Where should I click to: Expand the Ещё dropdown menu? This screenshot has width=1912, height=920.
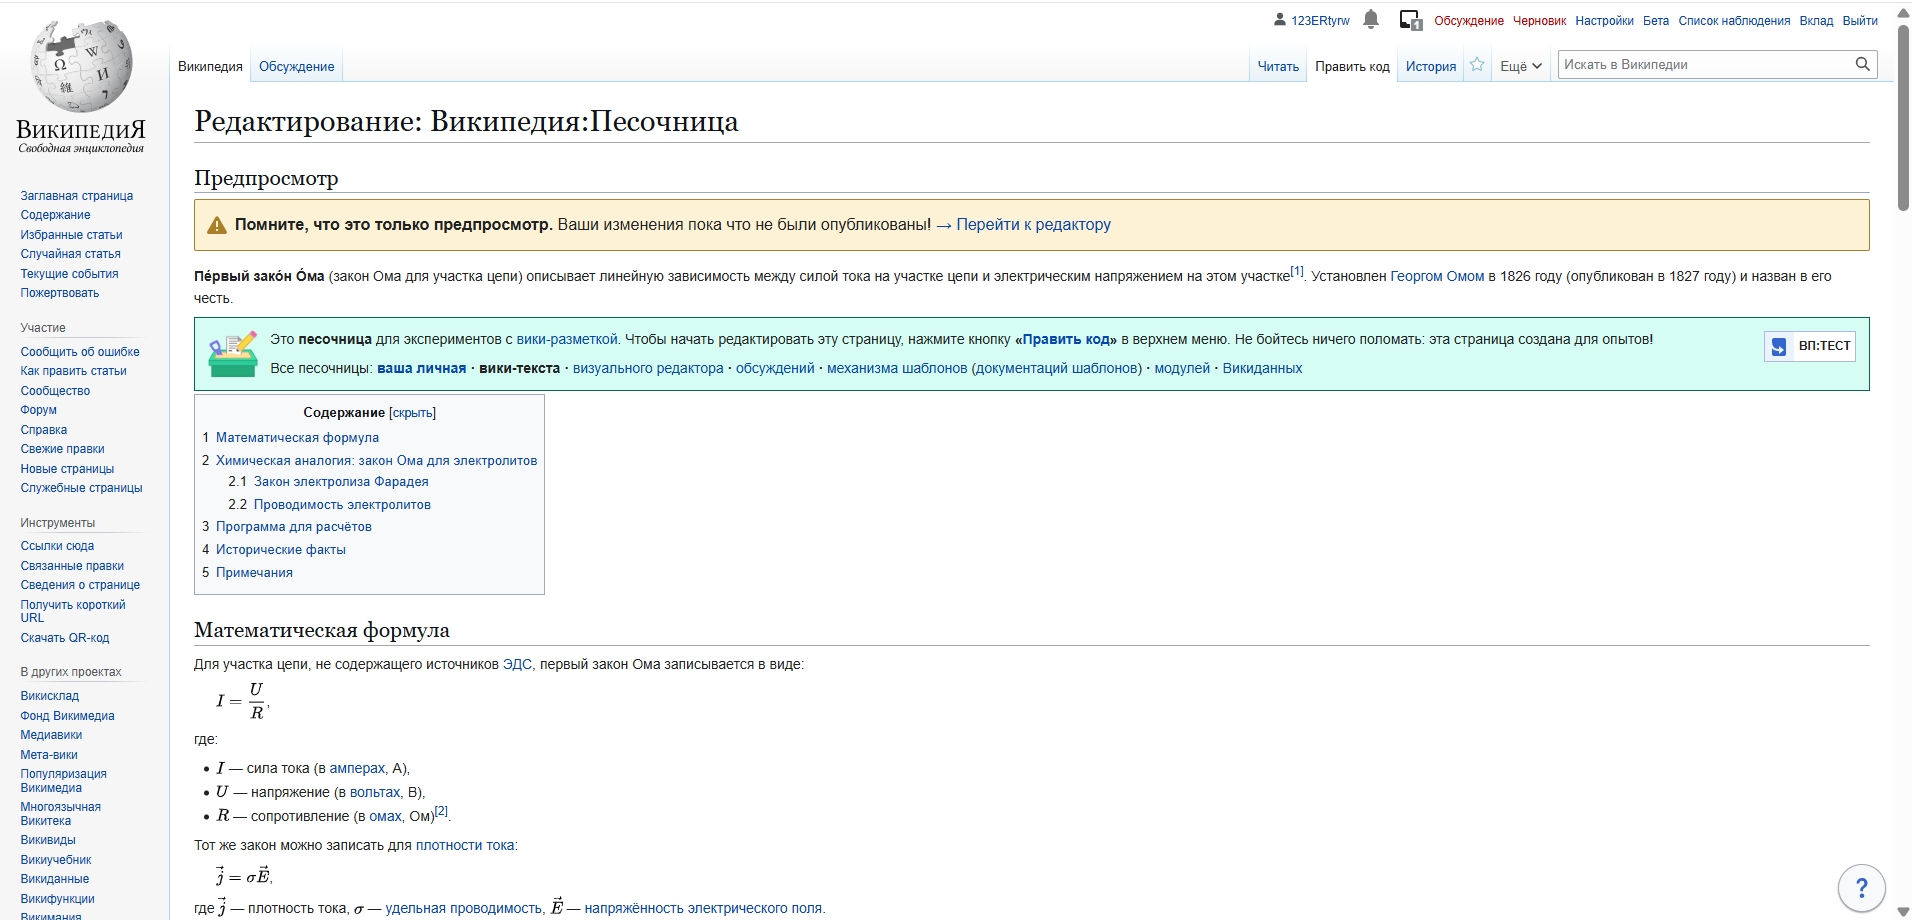tap(1520, 66)
